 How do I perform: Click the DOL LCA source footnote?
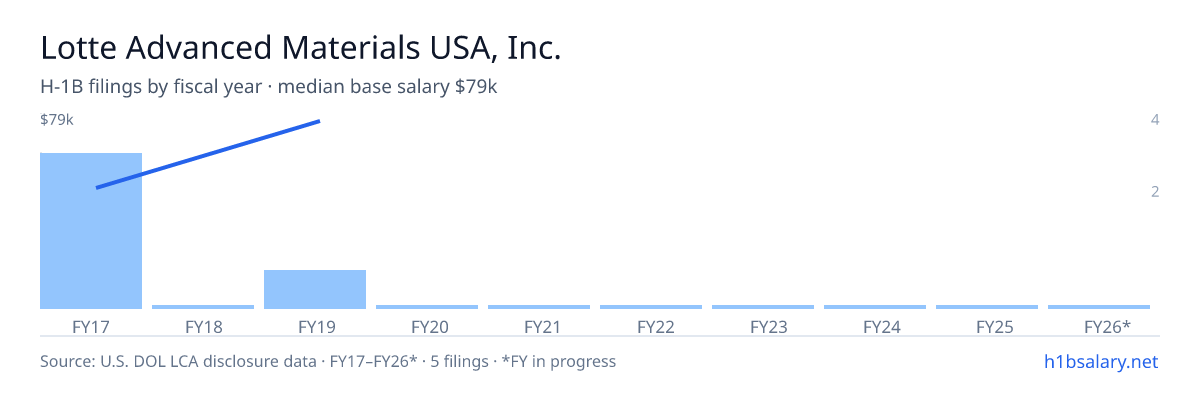pos(328,361)
